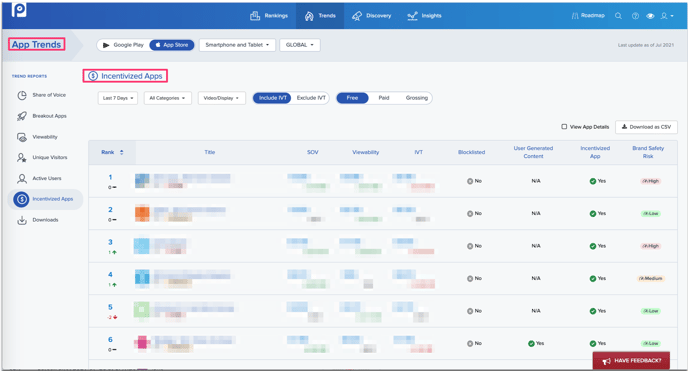This screenshot has width=688, height=371.
Task: Click the Blocklisted column header
Action: point(472,152)
